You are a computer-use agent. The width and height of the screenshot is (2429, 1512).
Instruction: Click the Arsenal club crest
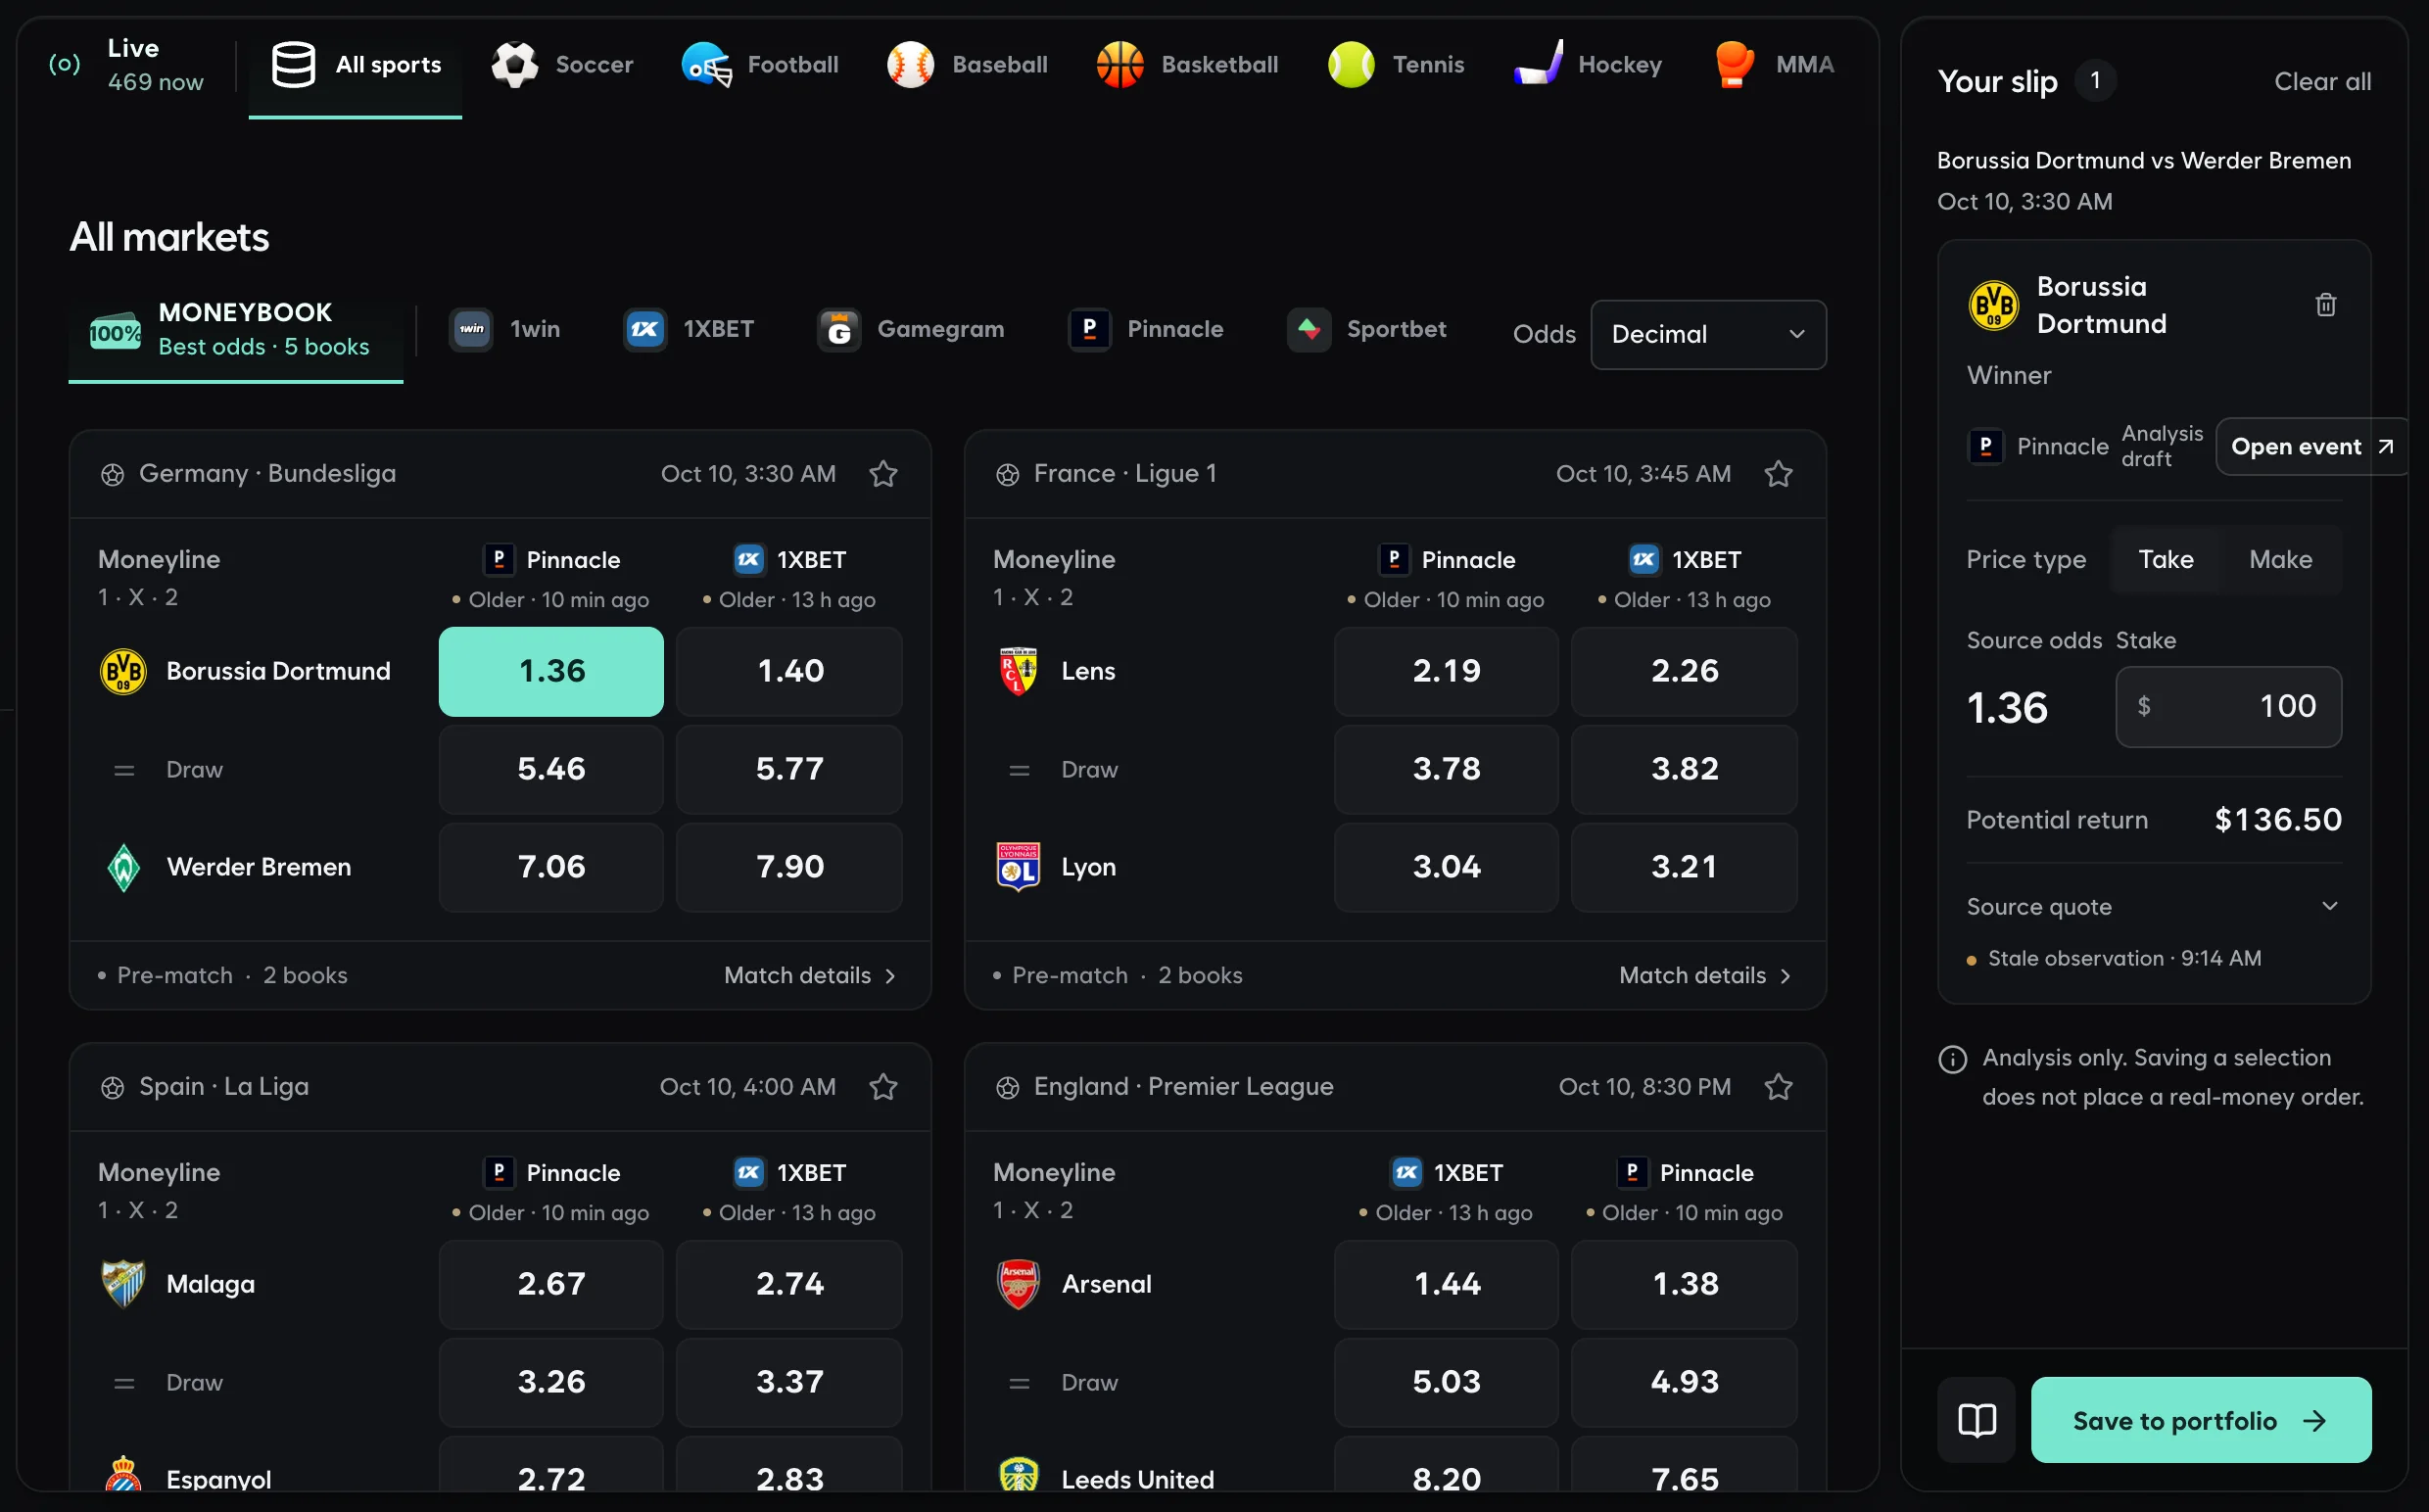point(1018,1284)
